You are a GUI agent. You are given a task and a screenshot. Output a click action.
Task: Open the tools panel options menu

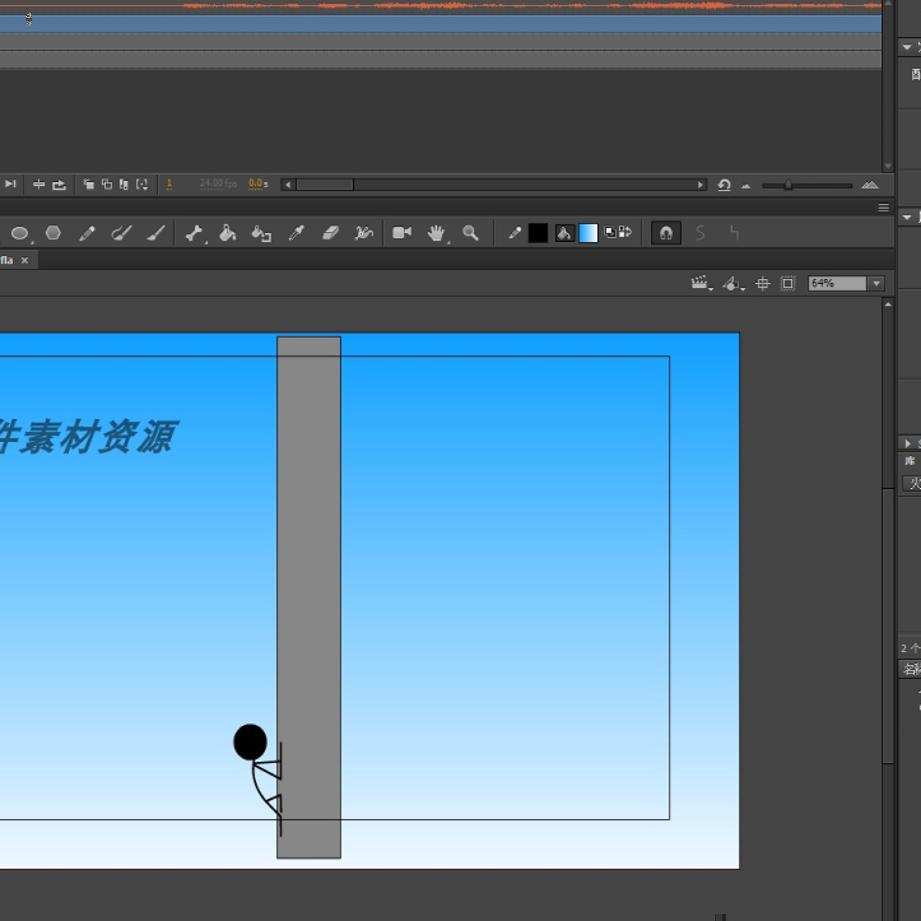[x=883, y=207]
